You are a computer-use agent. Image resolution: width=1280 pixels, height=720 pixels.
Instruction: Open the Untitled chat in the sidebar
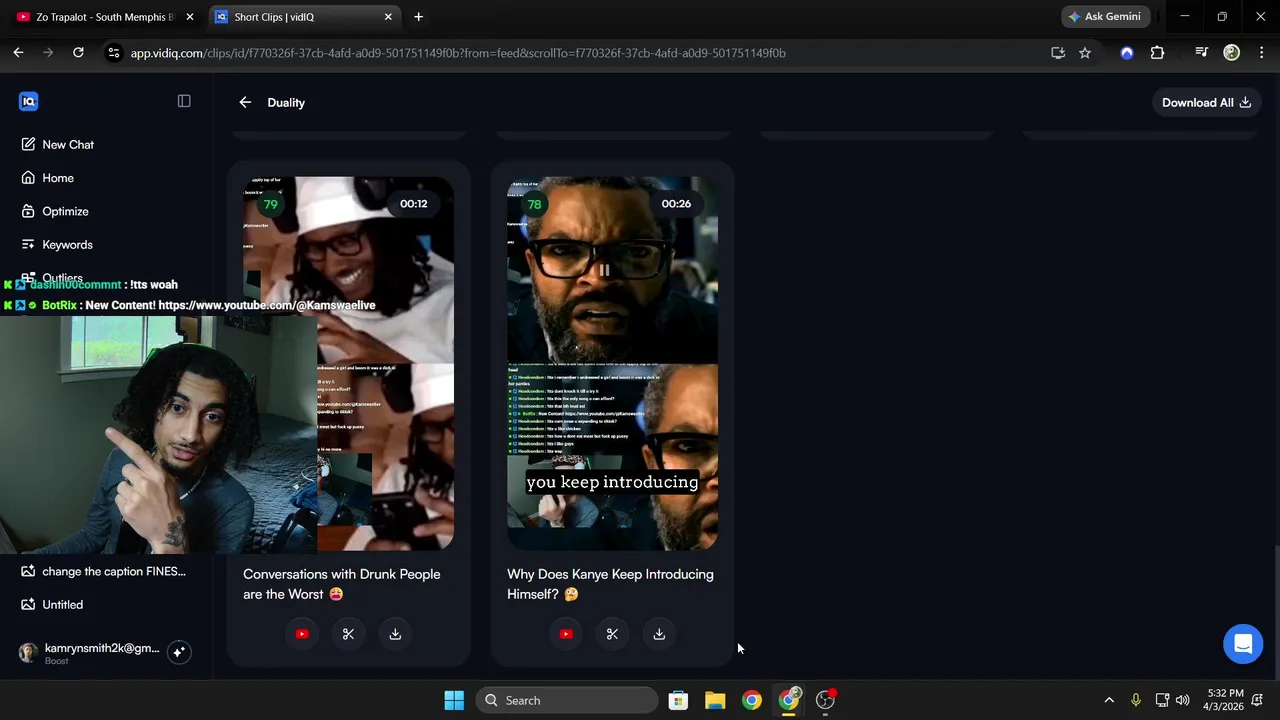point(52,605)
